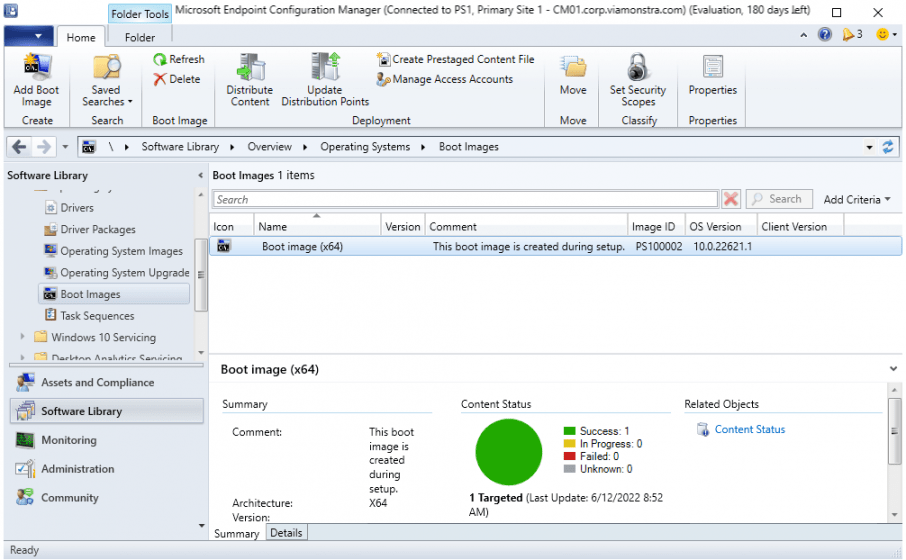Click Software Library in breadcrumb path

coord(180,147)
